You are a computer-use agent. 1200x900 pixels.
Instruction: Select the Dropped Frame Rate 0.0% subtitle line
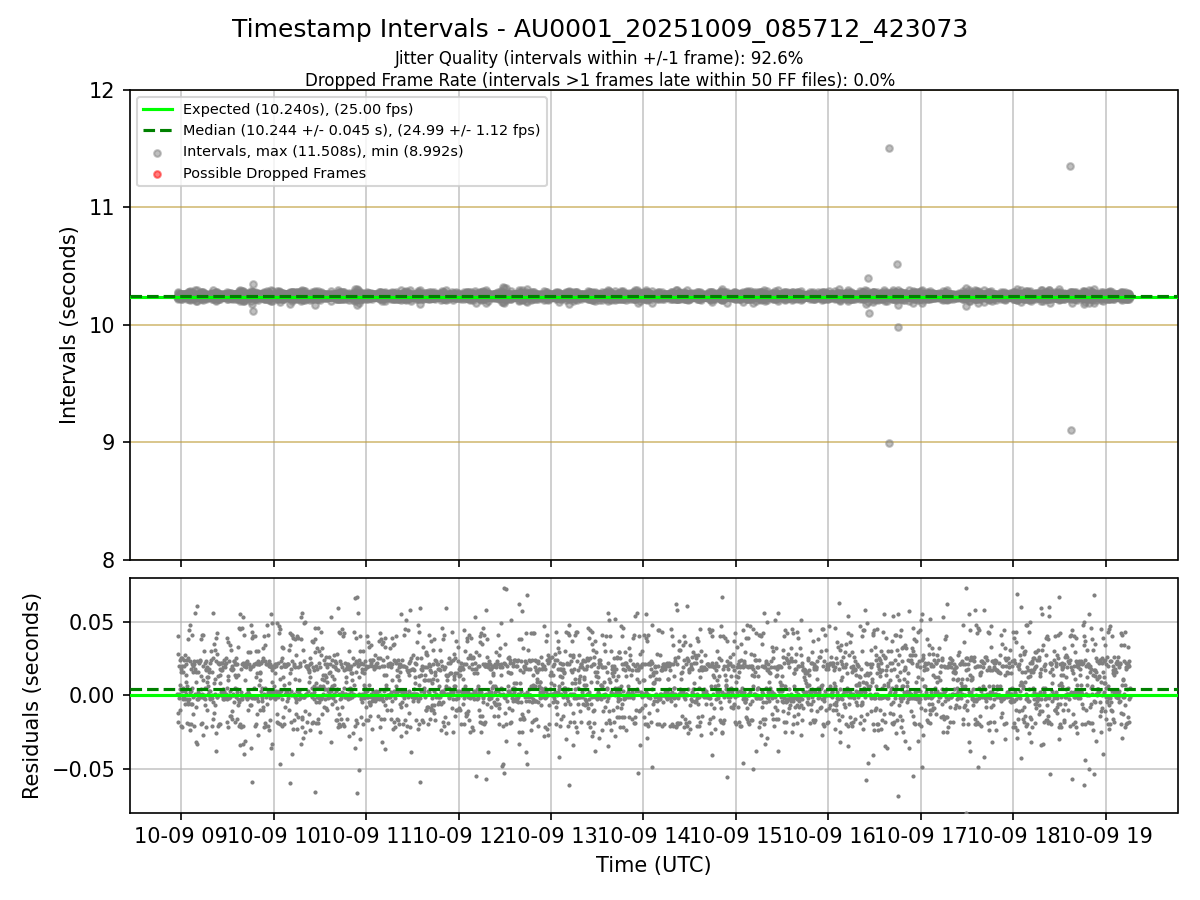coord(600,80)
